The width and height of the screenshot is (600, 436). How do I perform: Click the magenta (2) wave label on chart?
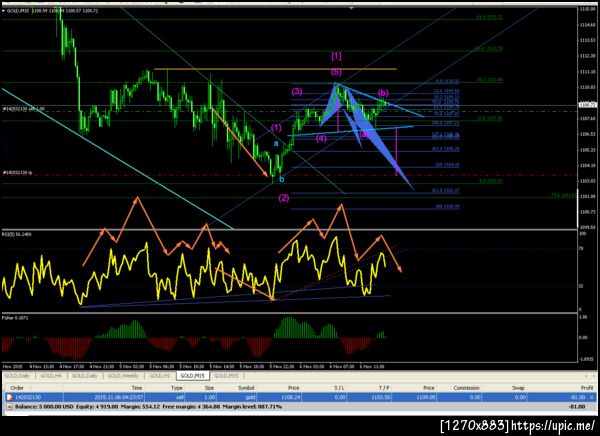click(x=284, y=198)
